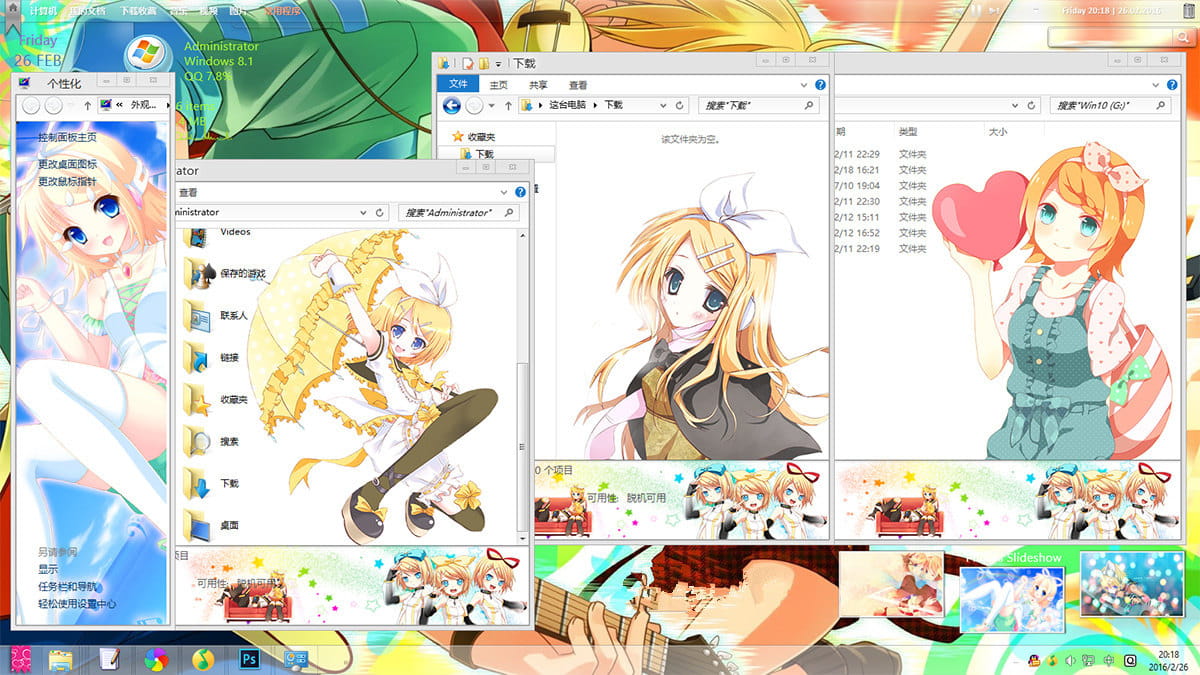Open Help in the Win10 (G:) window

click(x=1171, y=86)
